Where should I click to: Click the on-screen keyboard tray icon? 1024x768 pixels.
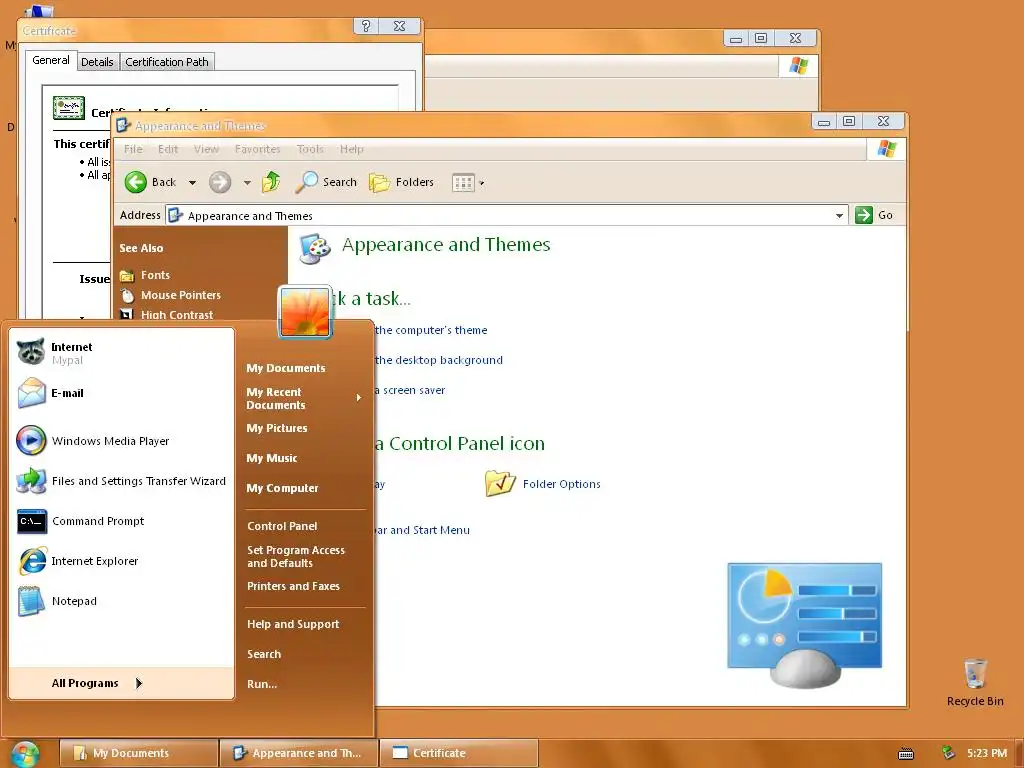[906, 754]
